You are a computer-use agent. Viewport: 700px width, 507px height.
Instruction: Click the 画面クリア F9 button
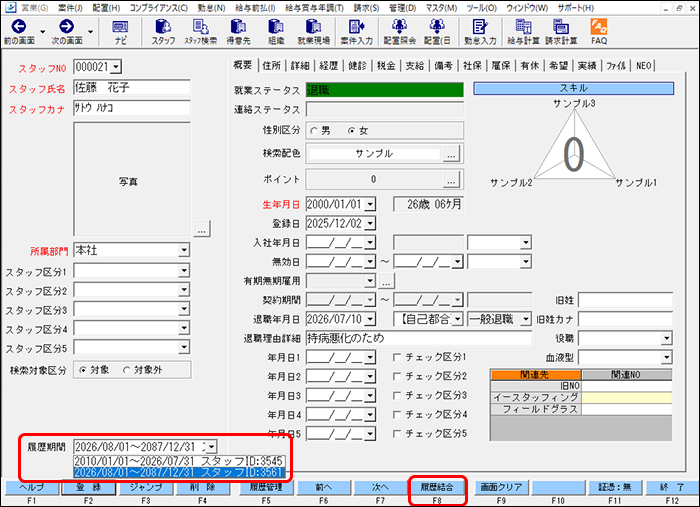(x=501, y=487)
